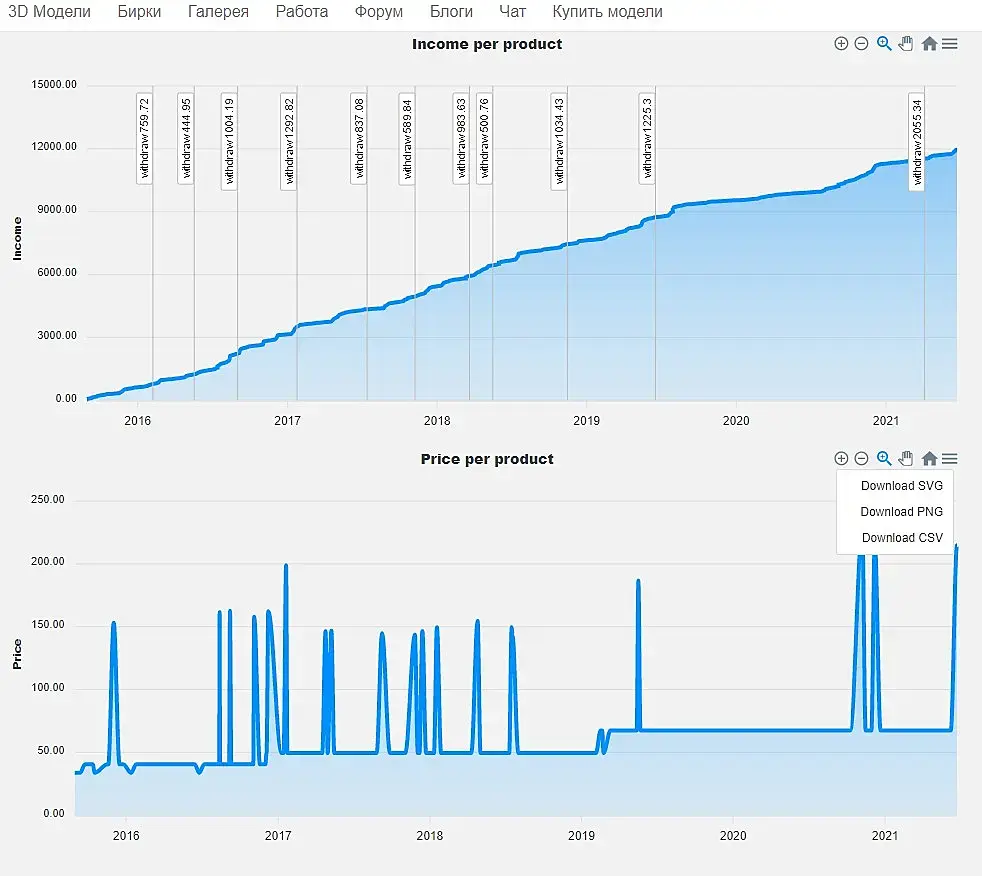The width and height of the screenshot is (982, 876).
Task: Click the Income per product chart title
Action: click(x=487, y=44)
